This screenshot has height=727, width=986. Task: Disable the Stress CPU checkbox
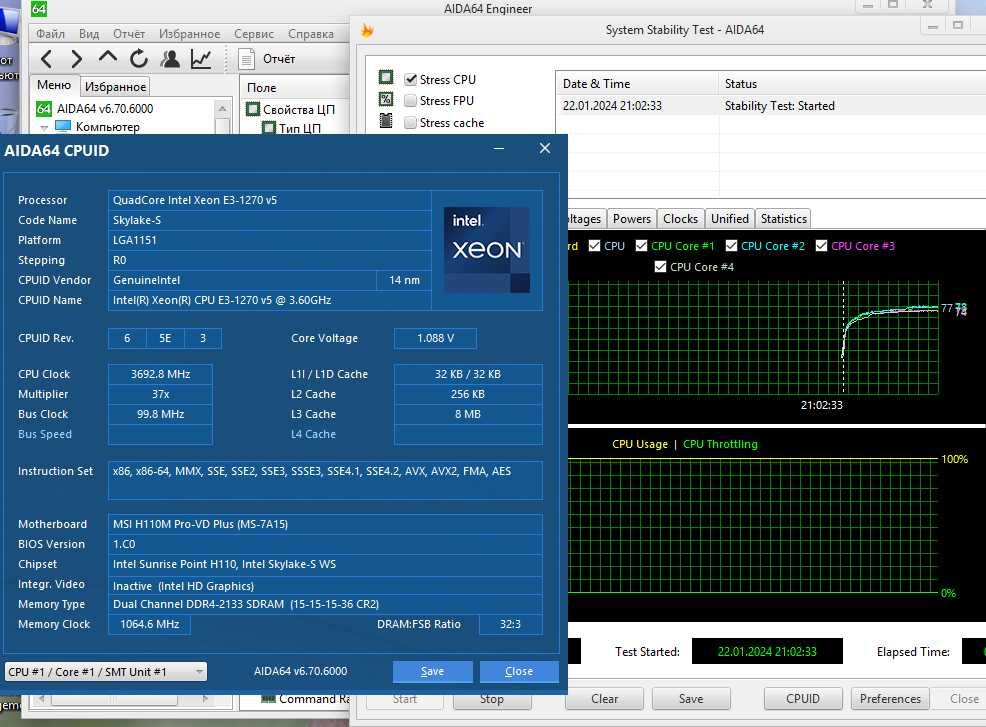(x=411, y=79)
